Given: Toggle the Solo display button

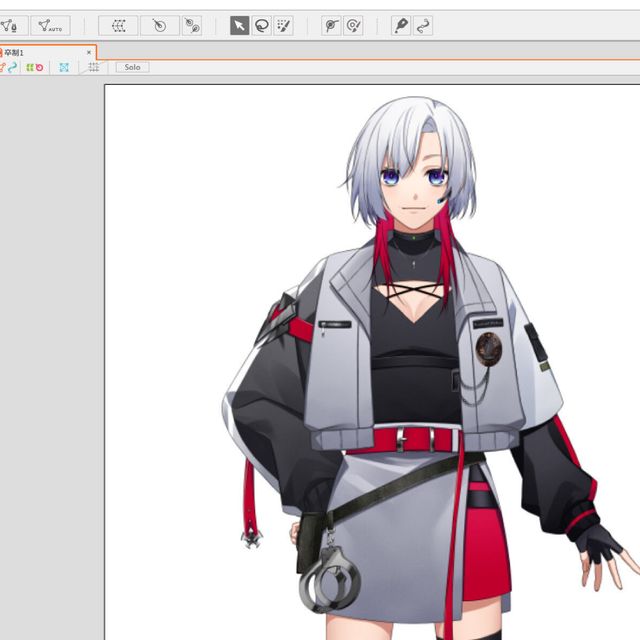Looking at the screenshot, I should [x=132, y=67].
